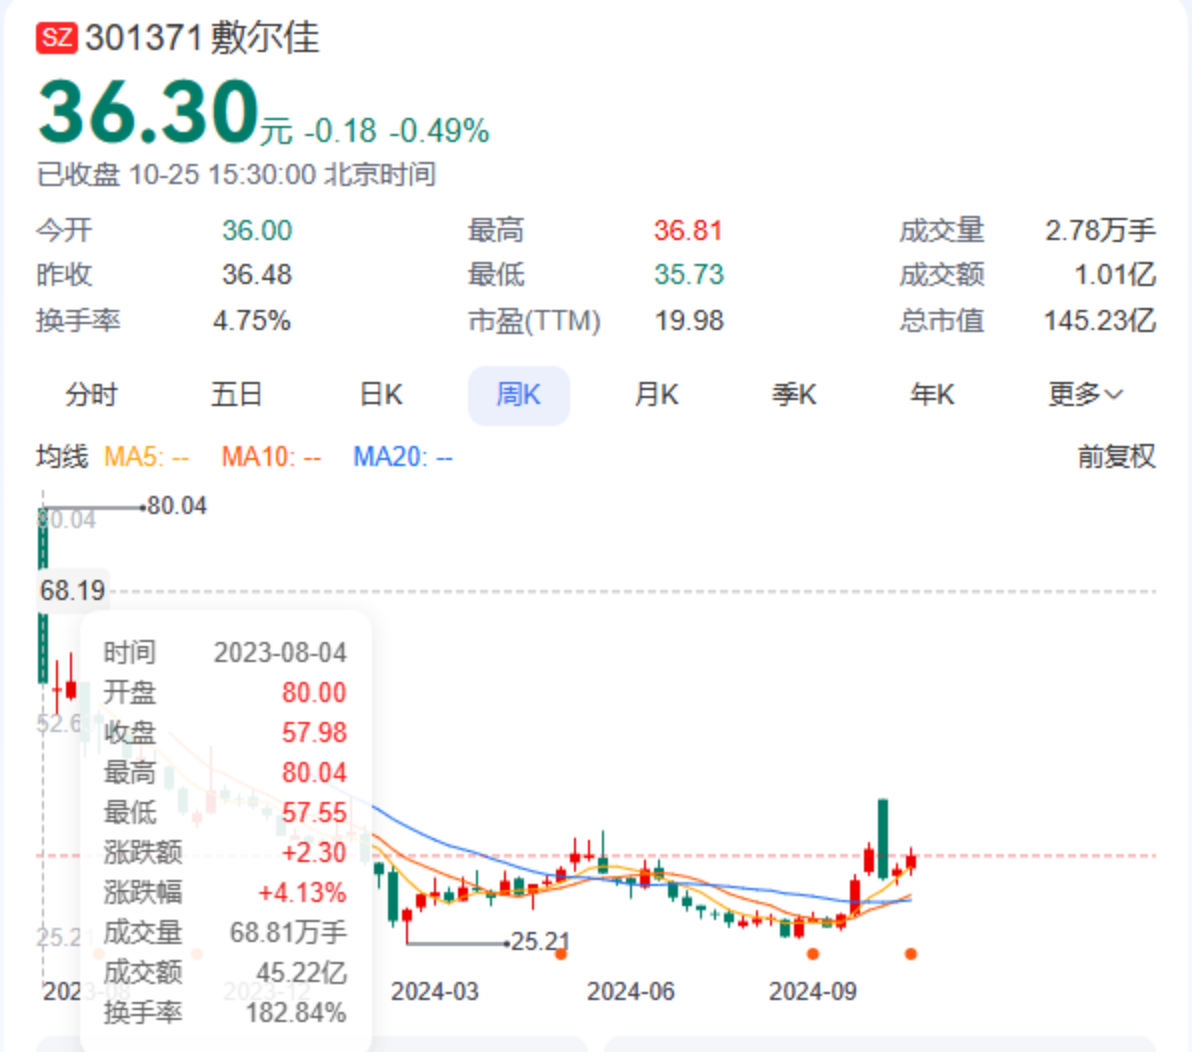Click the tooltip 涨跌额 value +2.30
The width and height of the screenshot is (1192, 1052).
pyautogui.click(x=314, y=853)
